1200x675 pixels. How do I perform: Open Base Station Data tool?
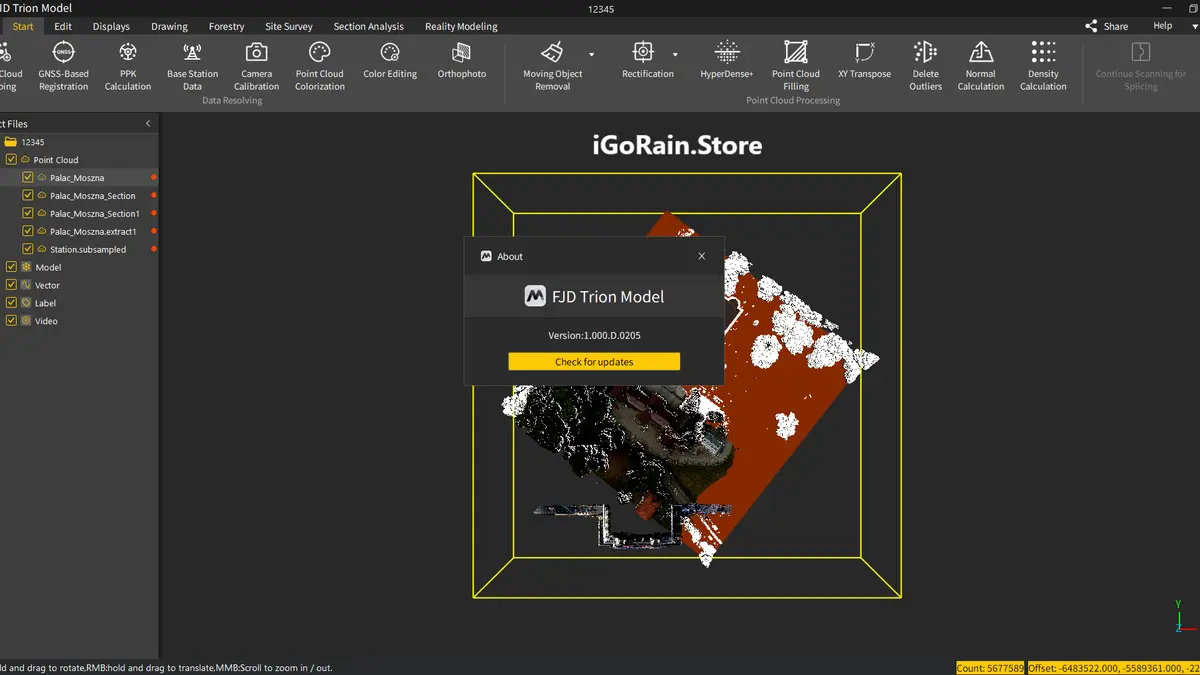[x=192, y=66]
